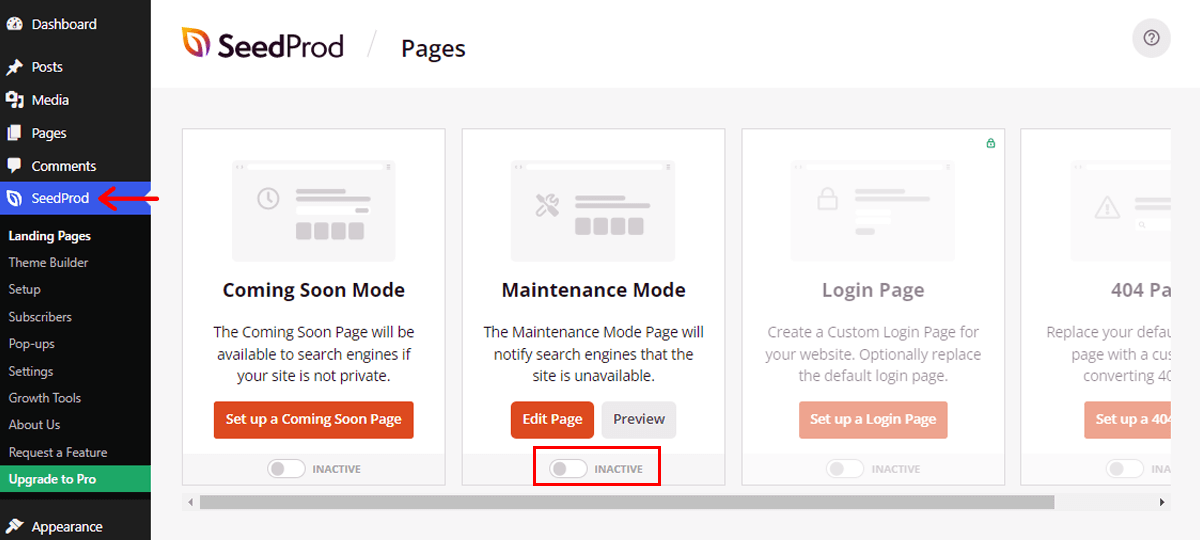Select Setup submenu item
This screenshot has width=1200, height=540.
25,289
